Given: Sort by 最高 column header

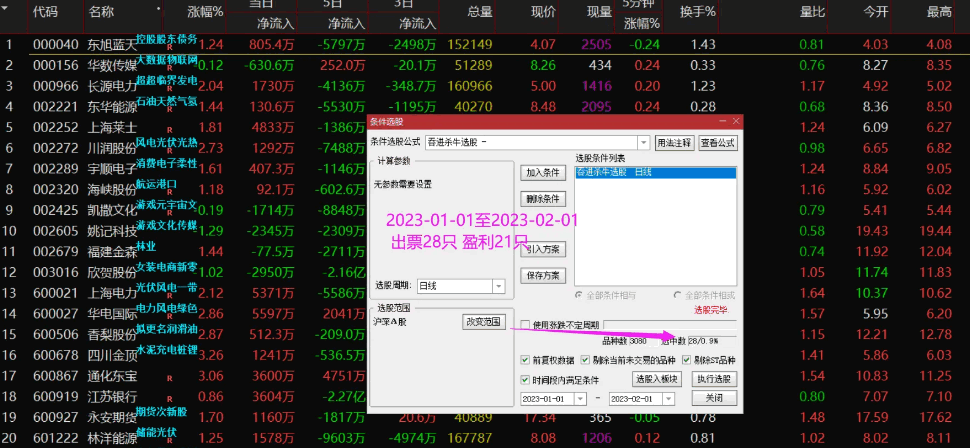Looking at the screenshot, I should pyautogui.click(x=939, y=11).
